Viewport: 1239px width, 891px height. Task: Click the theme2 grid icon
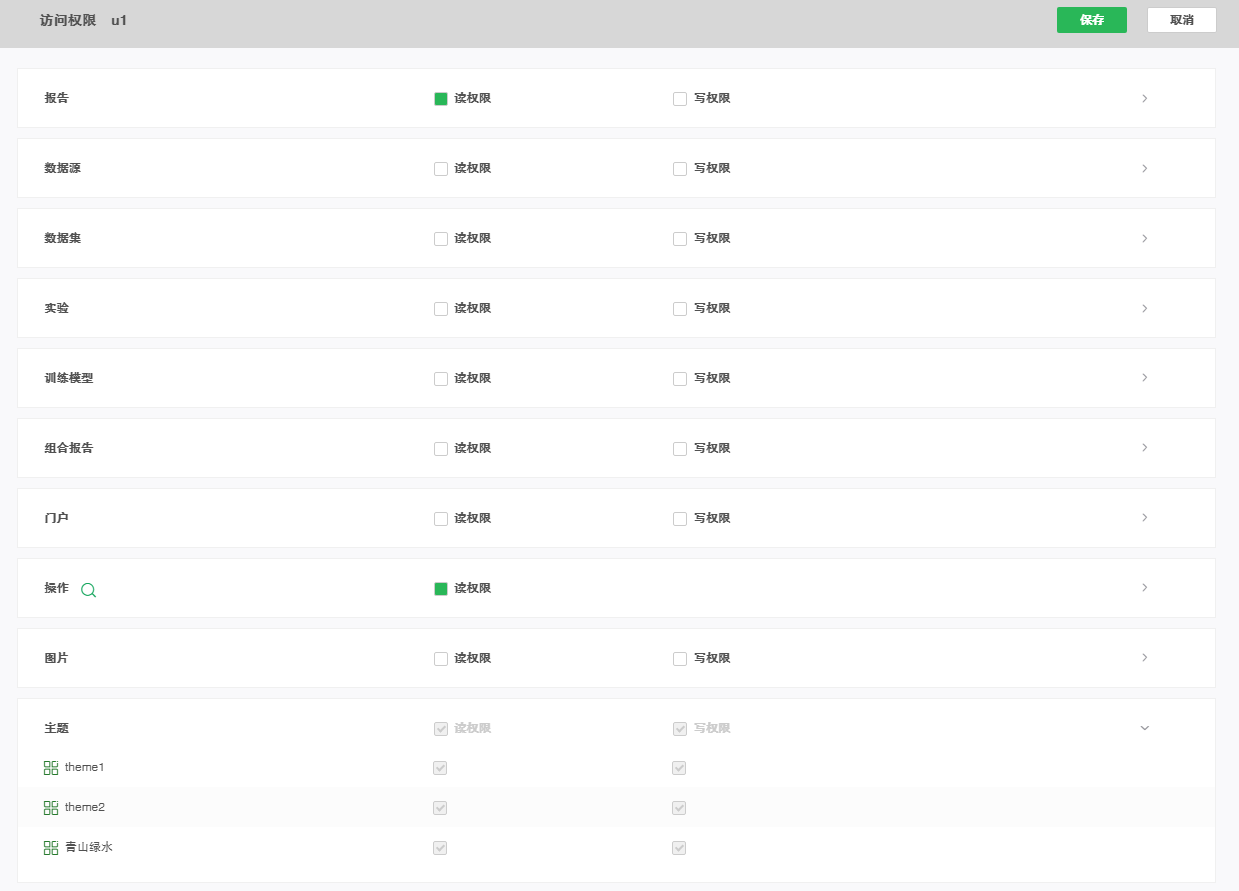pos(51,808)
